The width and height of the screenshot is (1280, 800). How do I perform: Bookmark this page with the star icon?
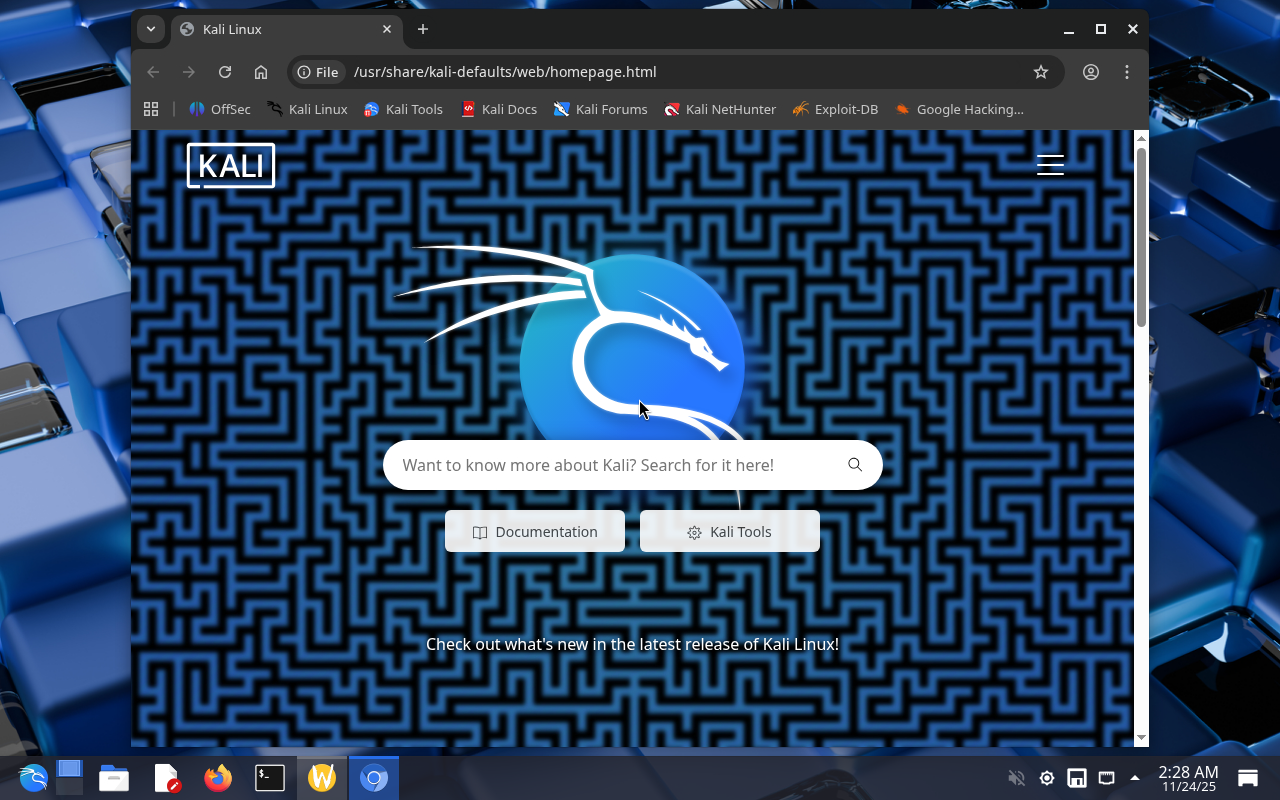[1040, 72]
